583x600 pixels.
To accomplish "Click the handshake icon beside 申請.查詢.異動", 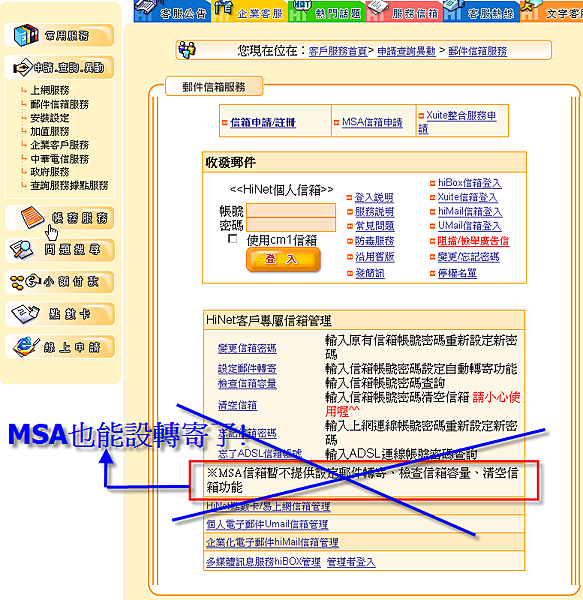I will click(x=23, y=68).
